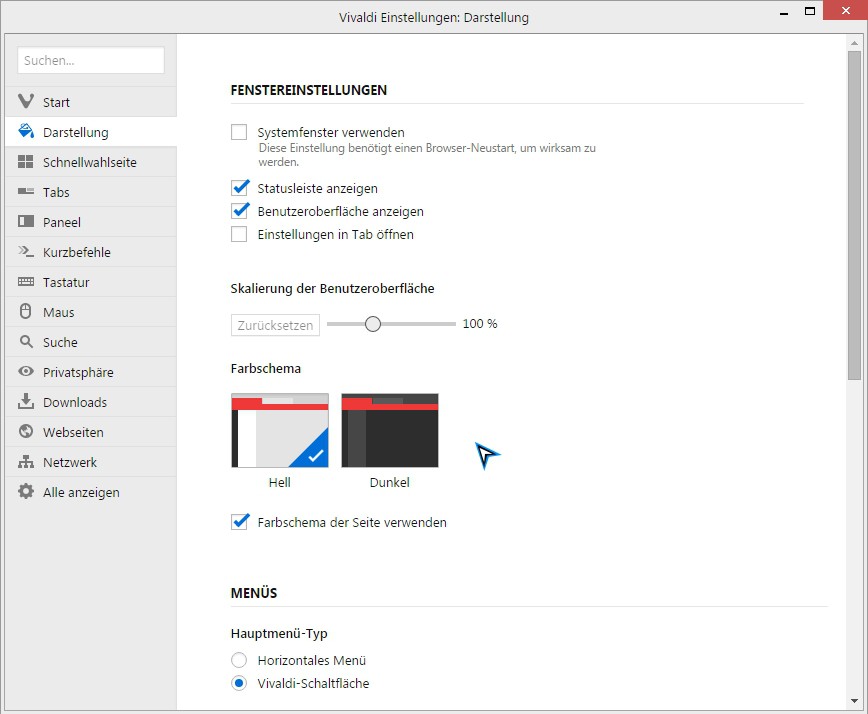
Task: Open Downloads settings via download icon
Action: (x=26, y=402)
